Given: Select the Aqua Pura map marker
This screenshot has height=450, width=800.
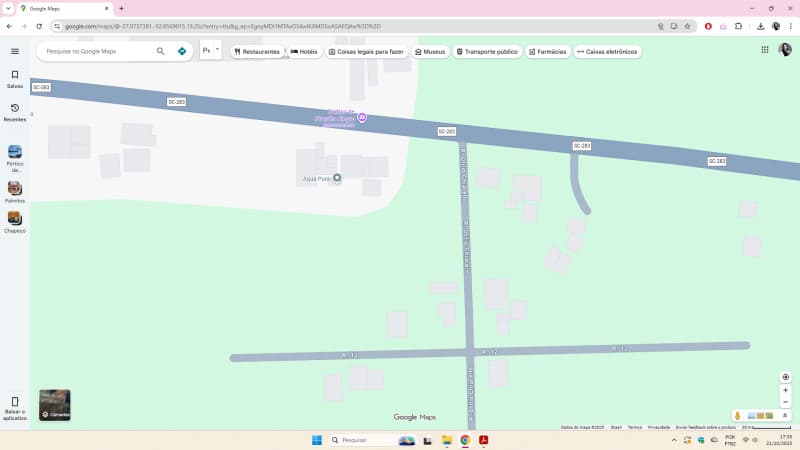Looking at the screenshot, I should (x=337, y=178).
